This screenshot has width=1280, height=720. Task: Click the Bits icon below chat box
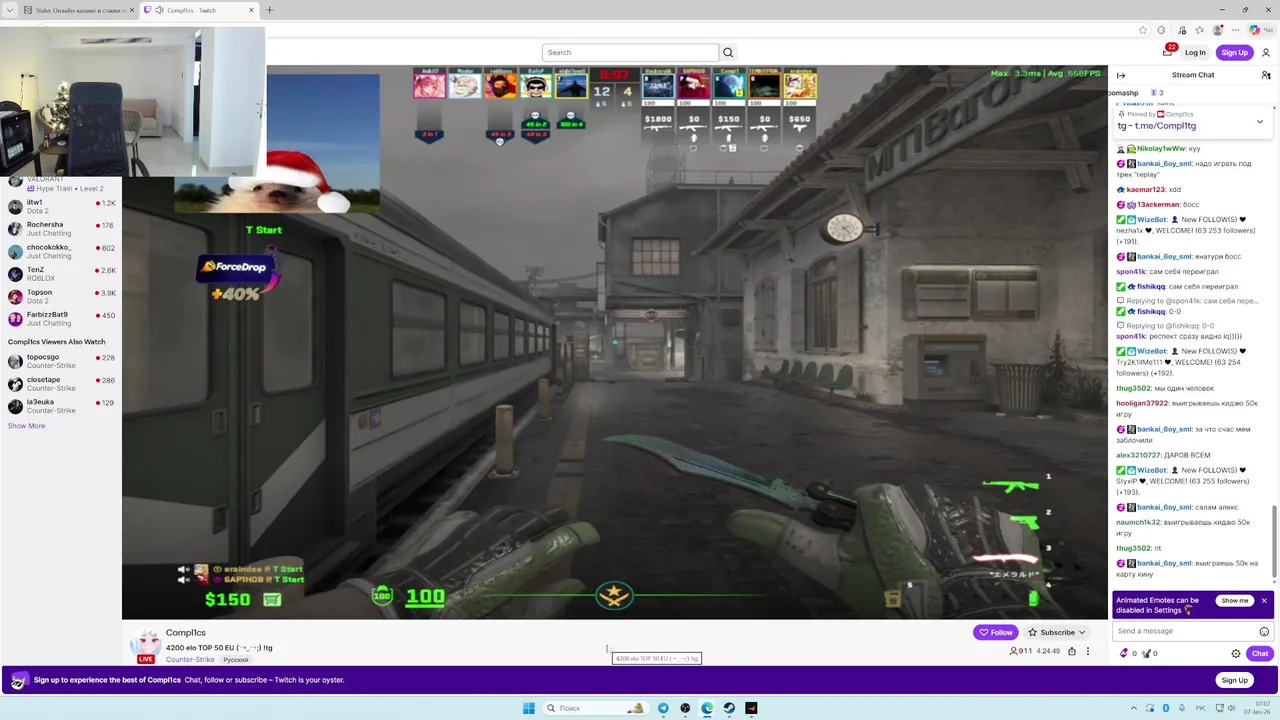[1124, 653]
